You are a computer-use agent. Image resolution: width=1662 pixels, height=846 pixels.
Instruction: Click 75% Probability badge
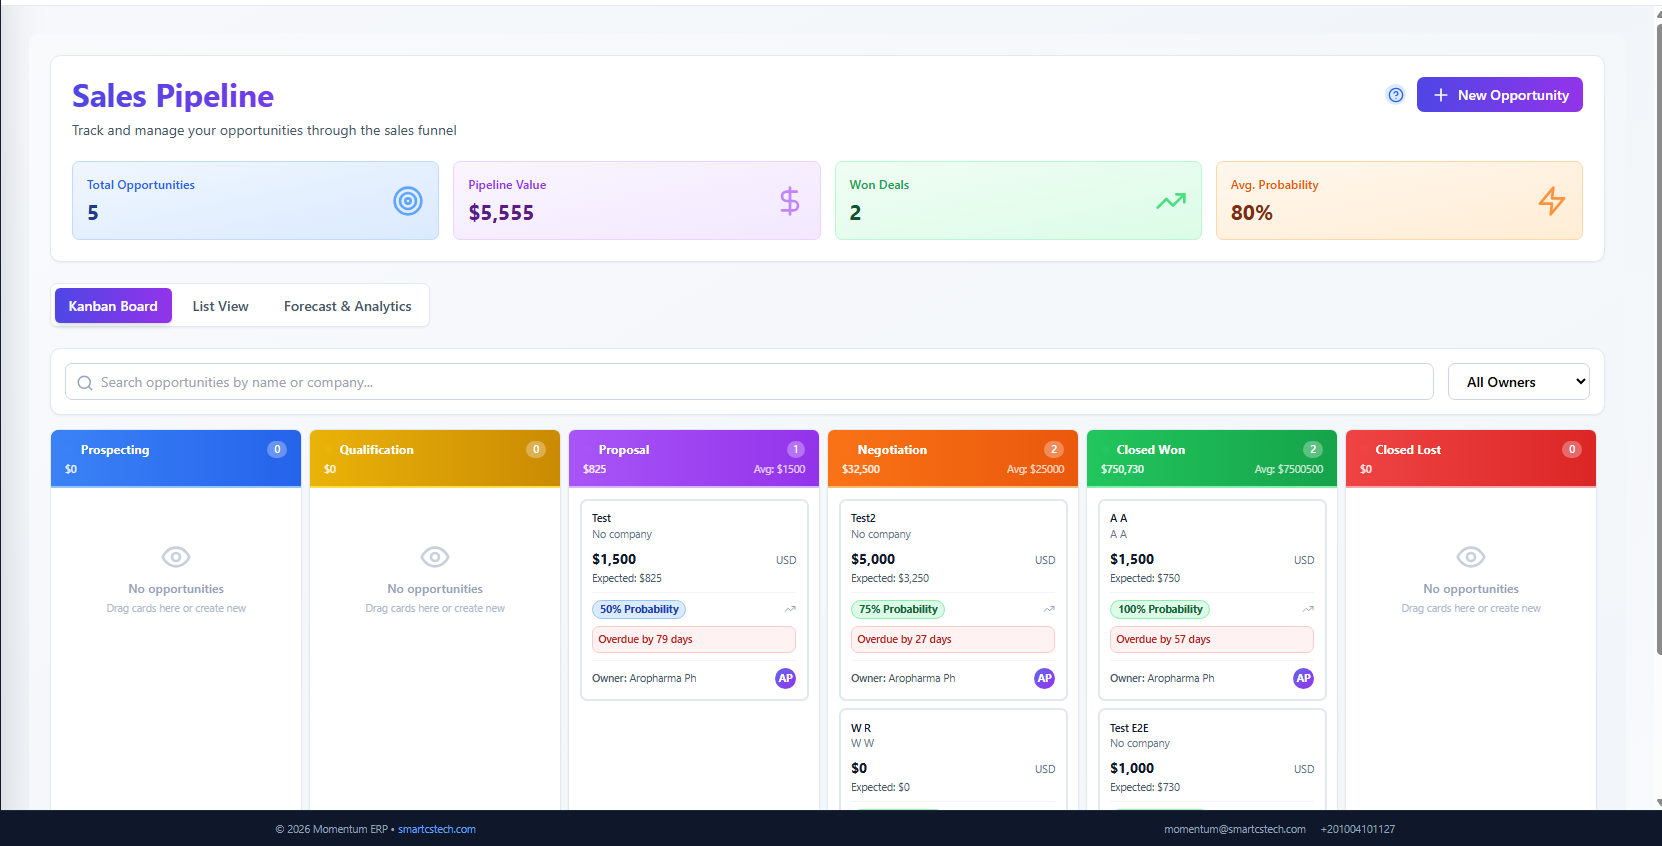click(898, 609)
